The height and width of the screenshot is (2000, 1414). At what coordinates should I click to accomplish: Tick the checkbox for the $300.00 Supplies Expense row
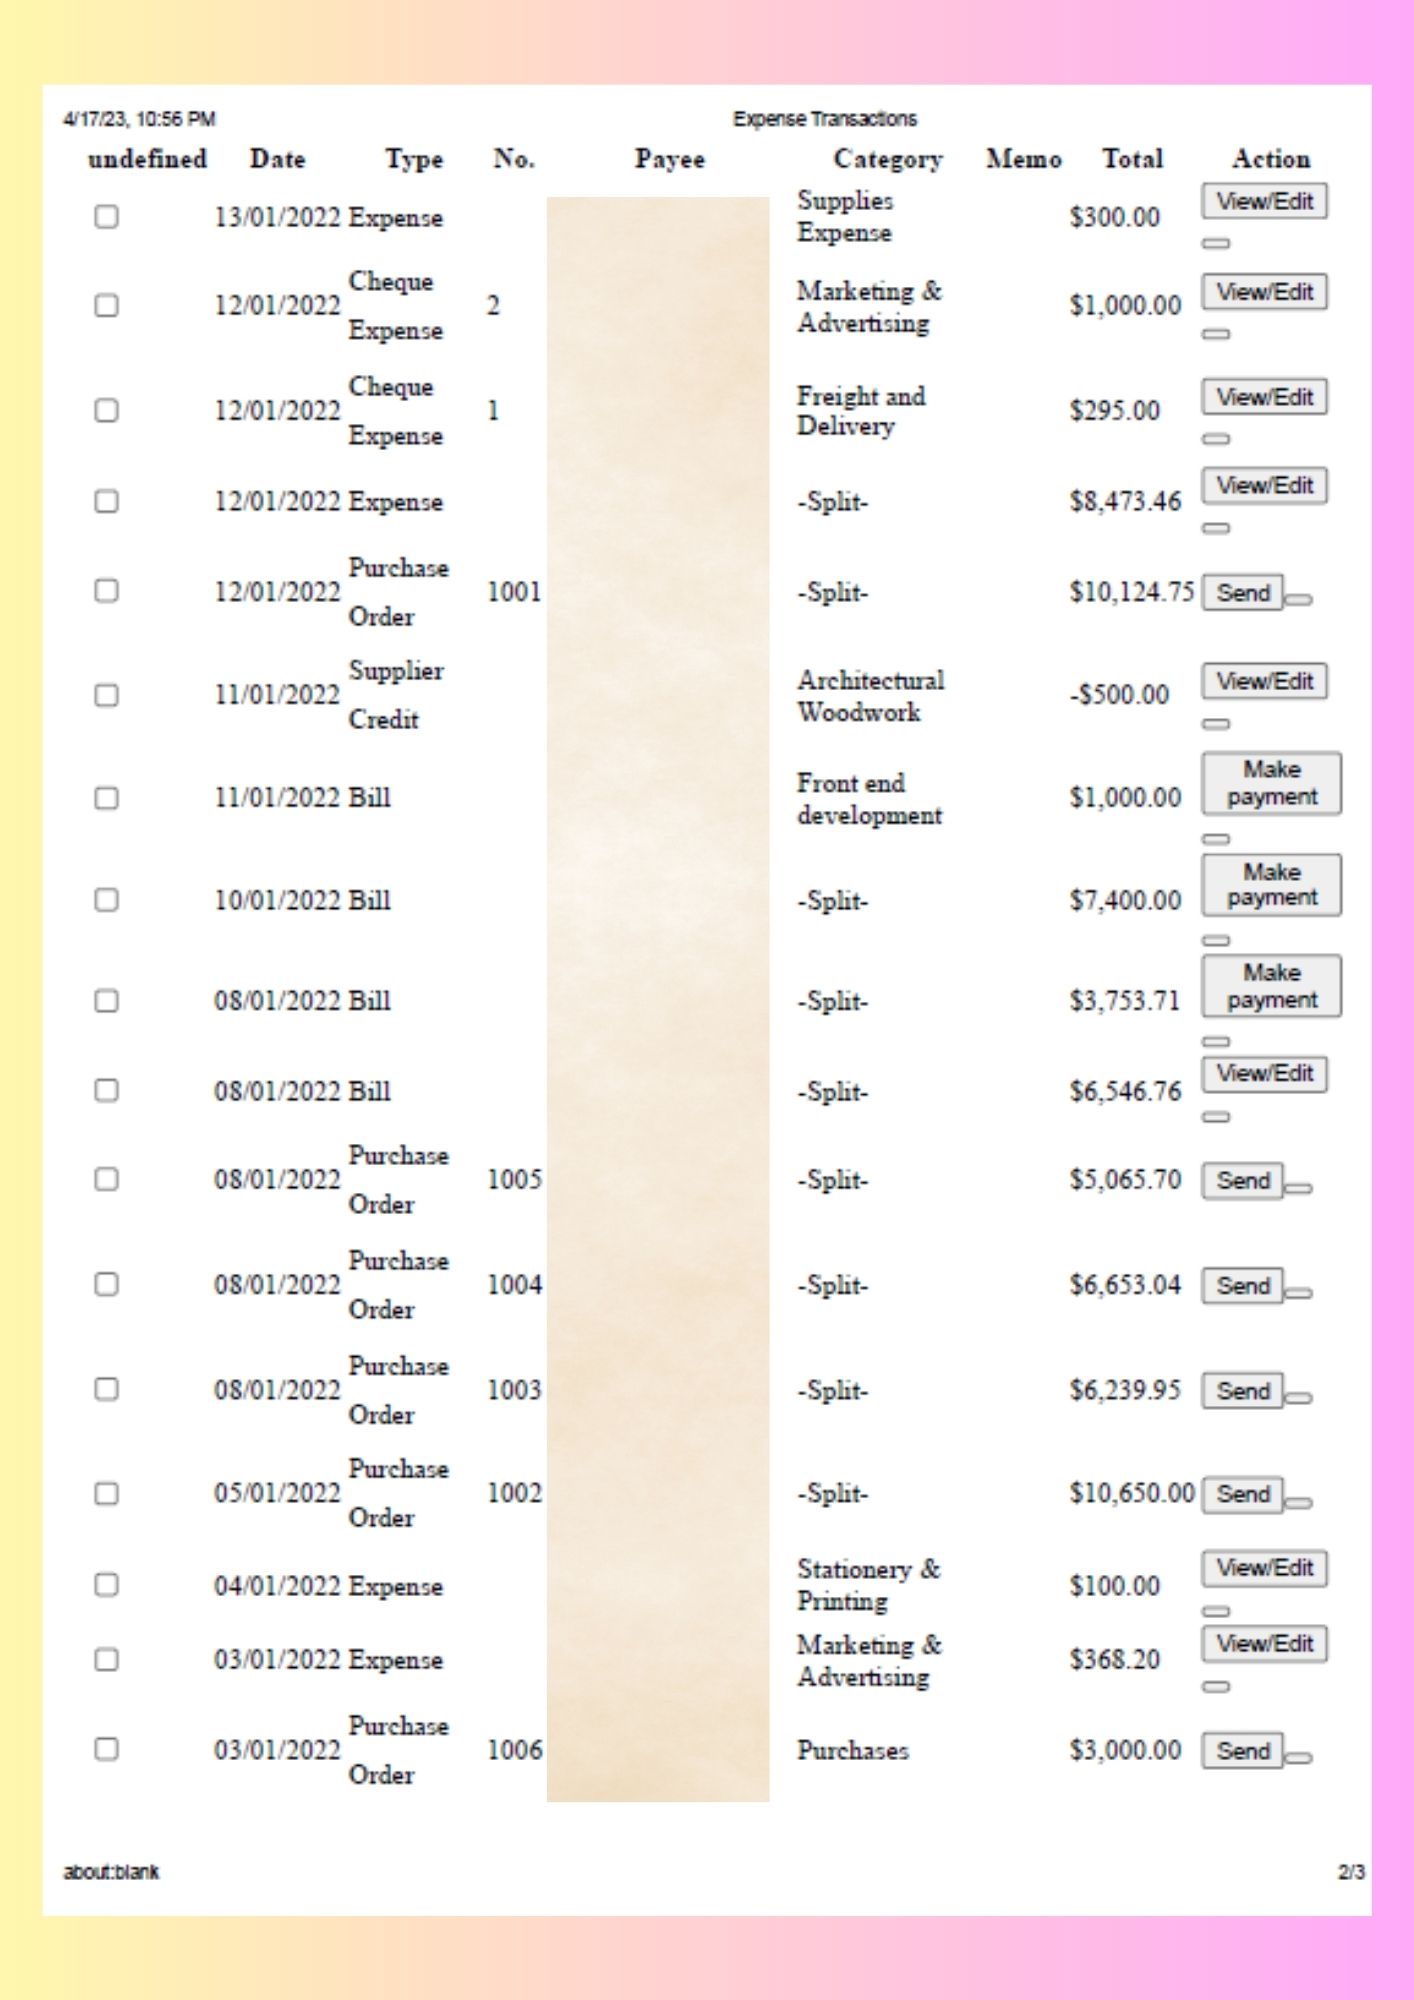106,217
